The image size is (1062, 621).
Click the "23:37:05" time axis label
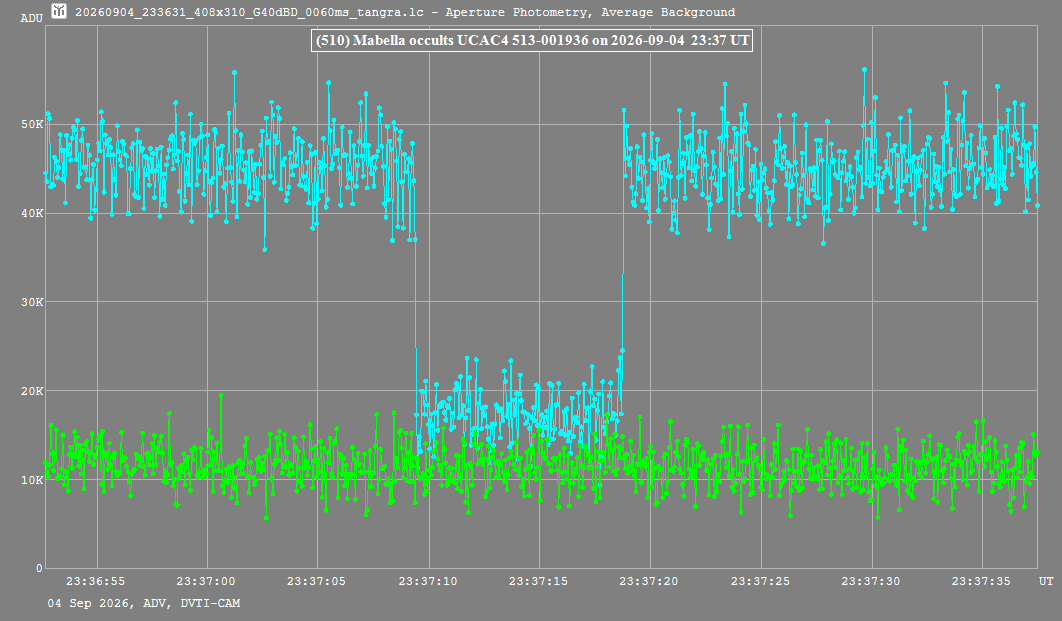(316, 581)
